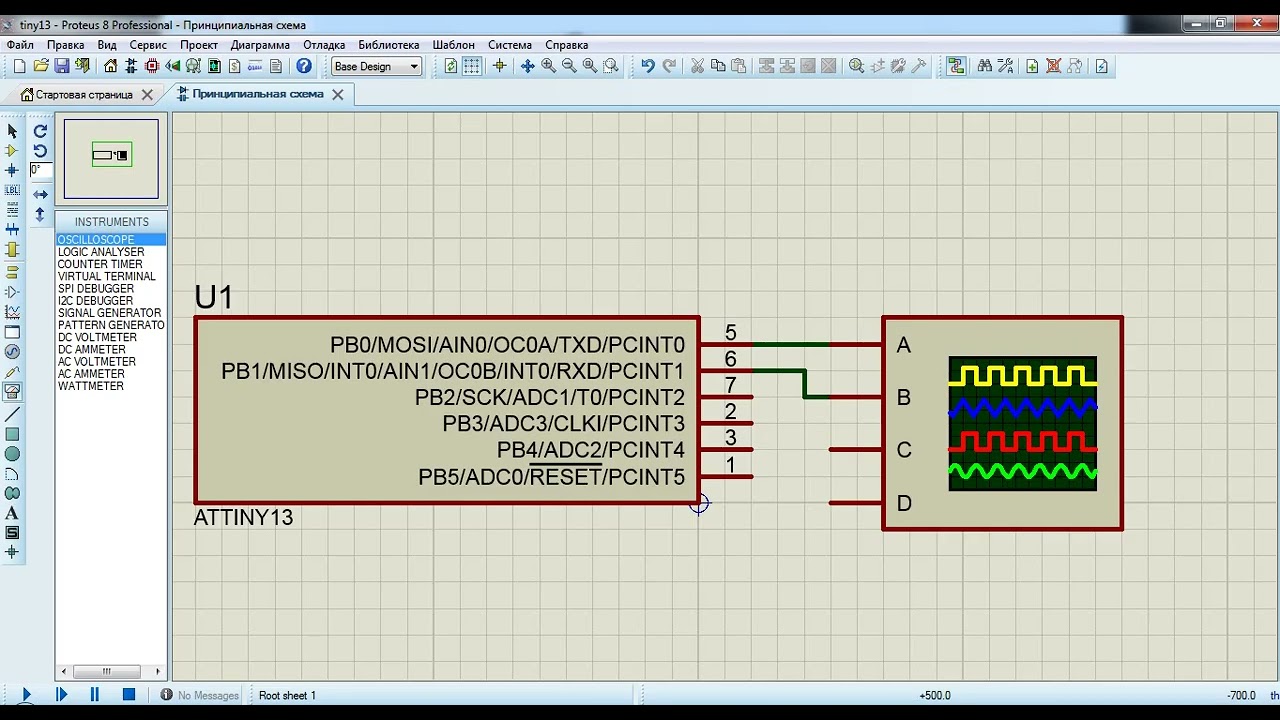Zoom to area magnifier icon
This screenshot has height=720, width=1280.
(x=611, y=66)
